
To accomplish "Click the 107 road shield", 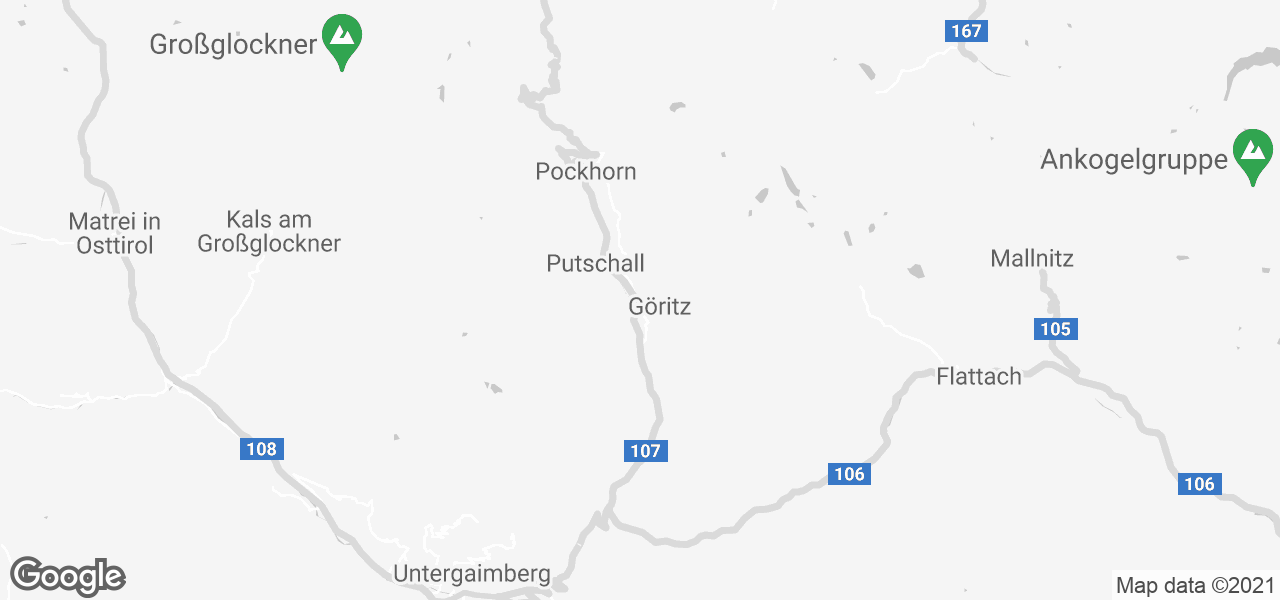I will point(646,451).
